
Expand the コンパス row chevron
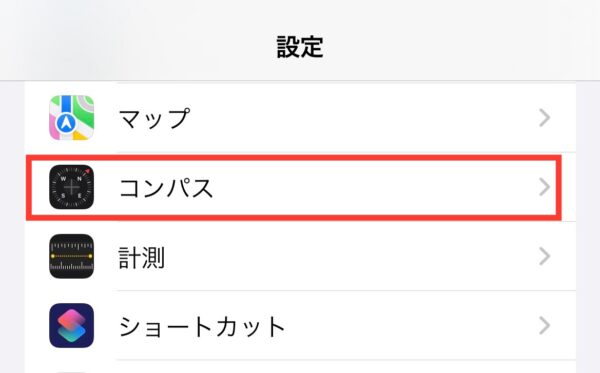[x=545, y=187]
